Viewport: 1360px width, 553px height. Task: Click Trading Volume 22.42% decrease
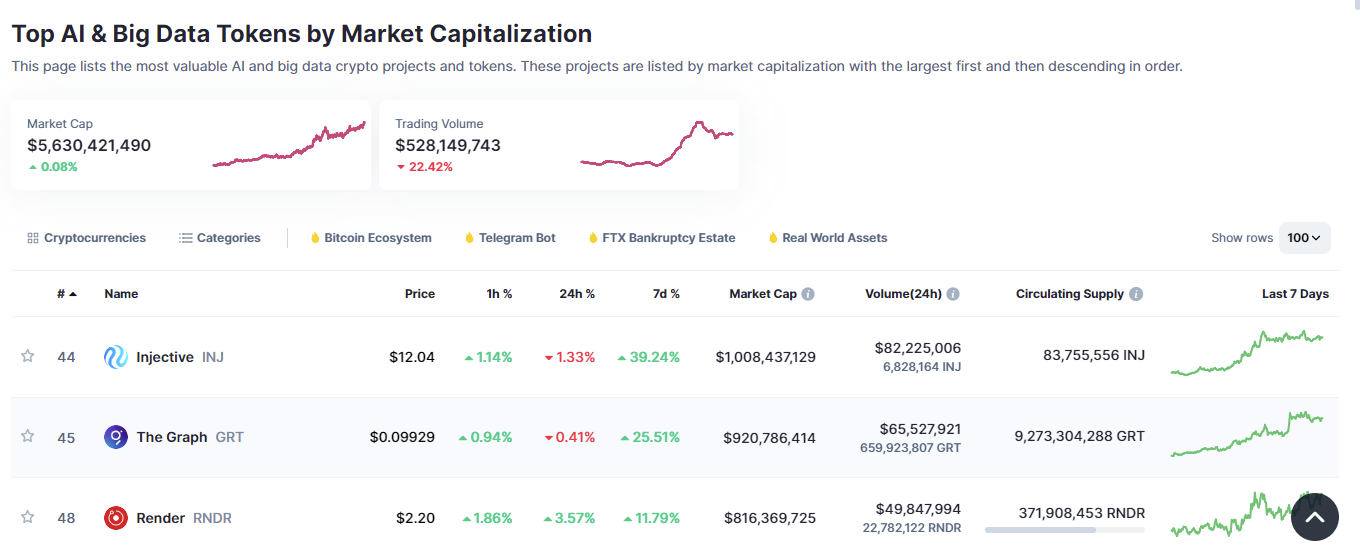[425, 167]
